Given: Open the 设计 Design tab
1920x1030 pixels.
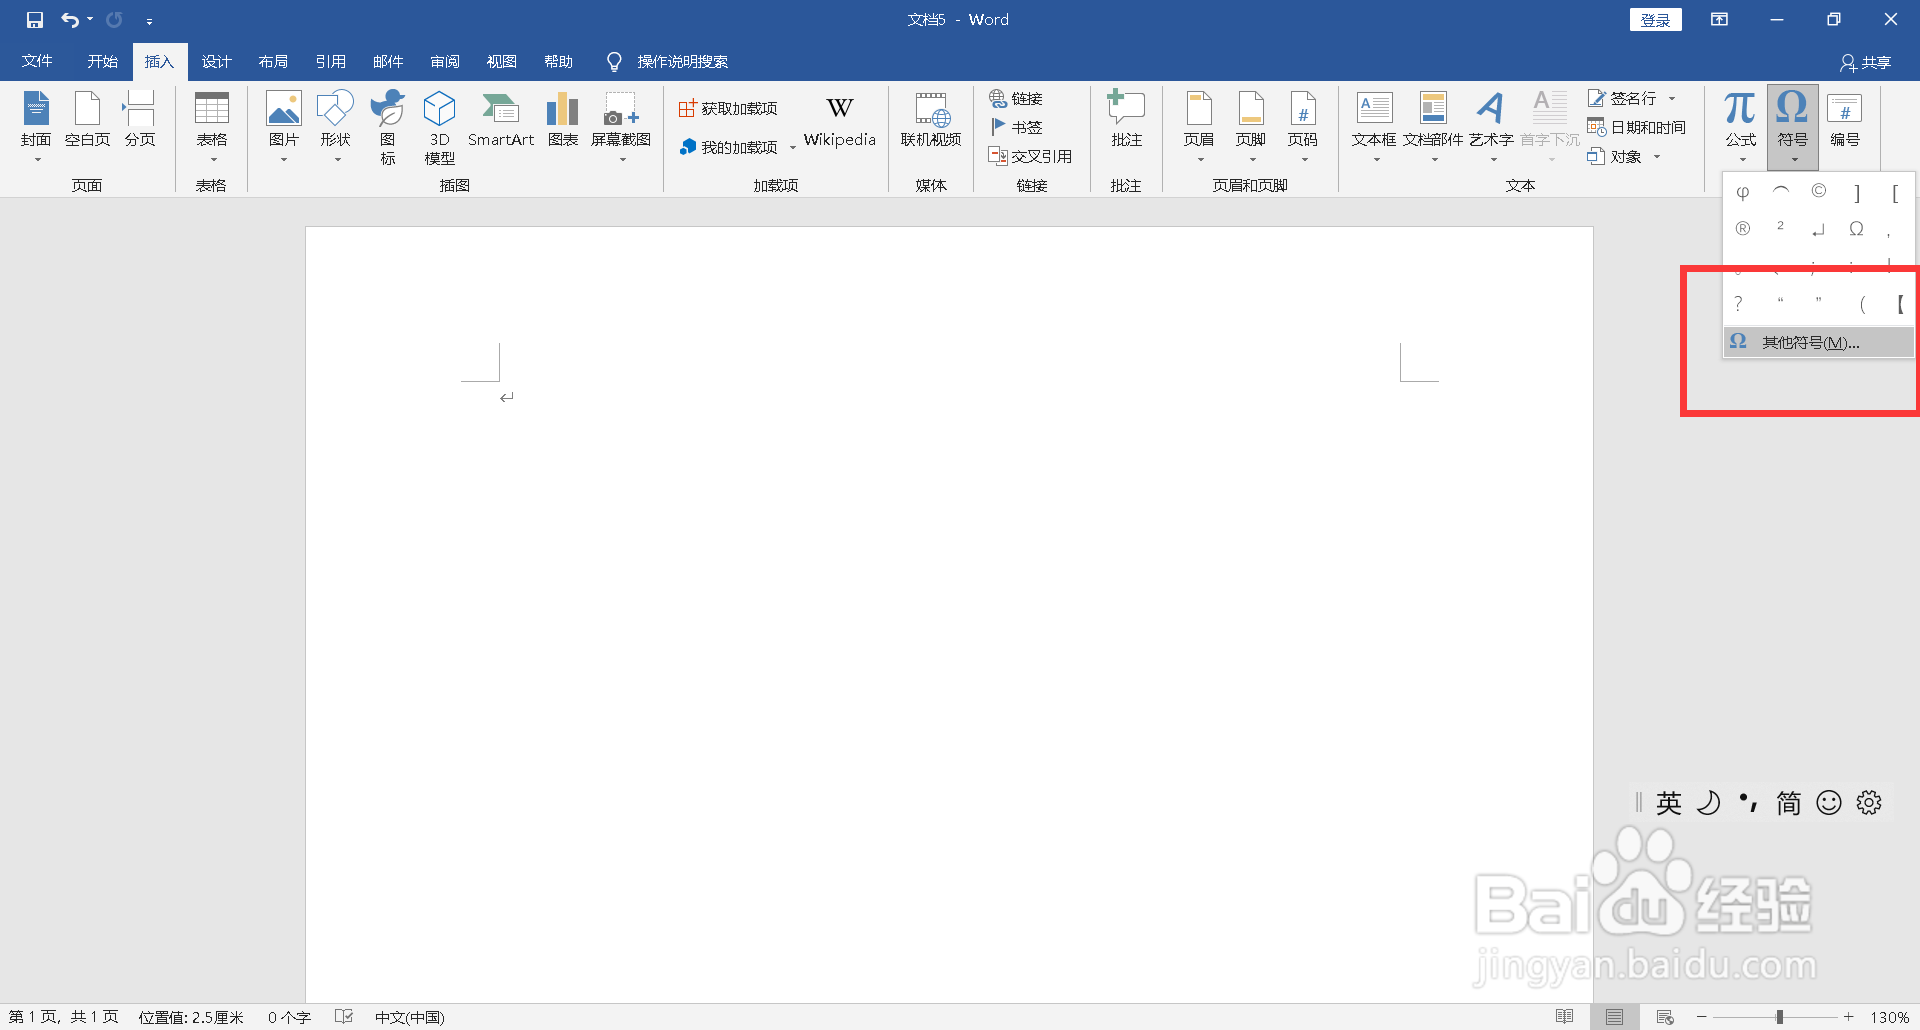Looking at the screenshot, I should pos(216,61).
